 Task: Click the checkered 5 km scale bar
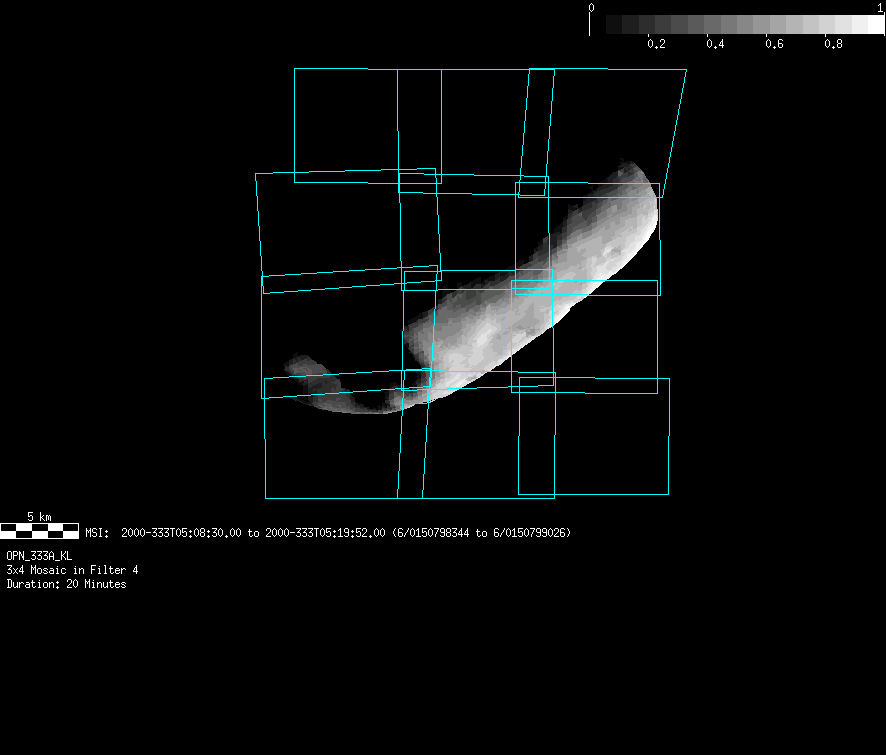pyautogui.click(x=40, y=531)
